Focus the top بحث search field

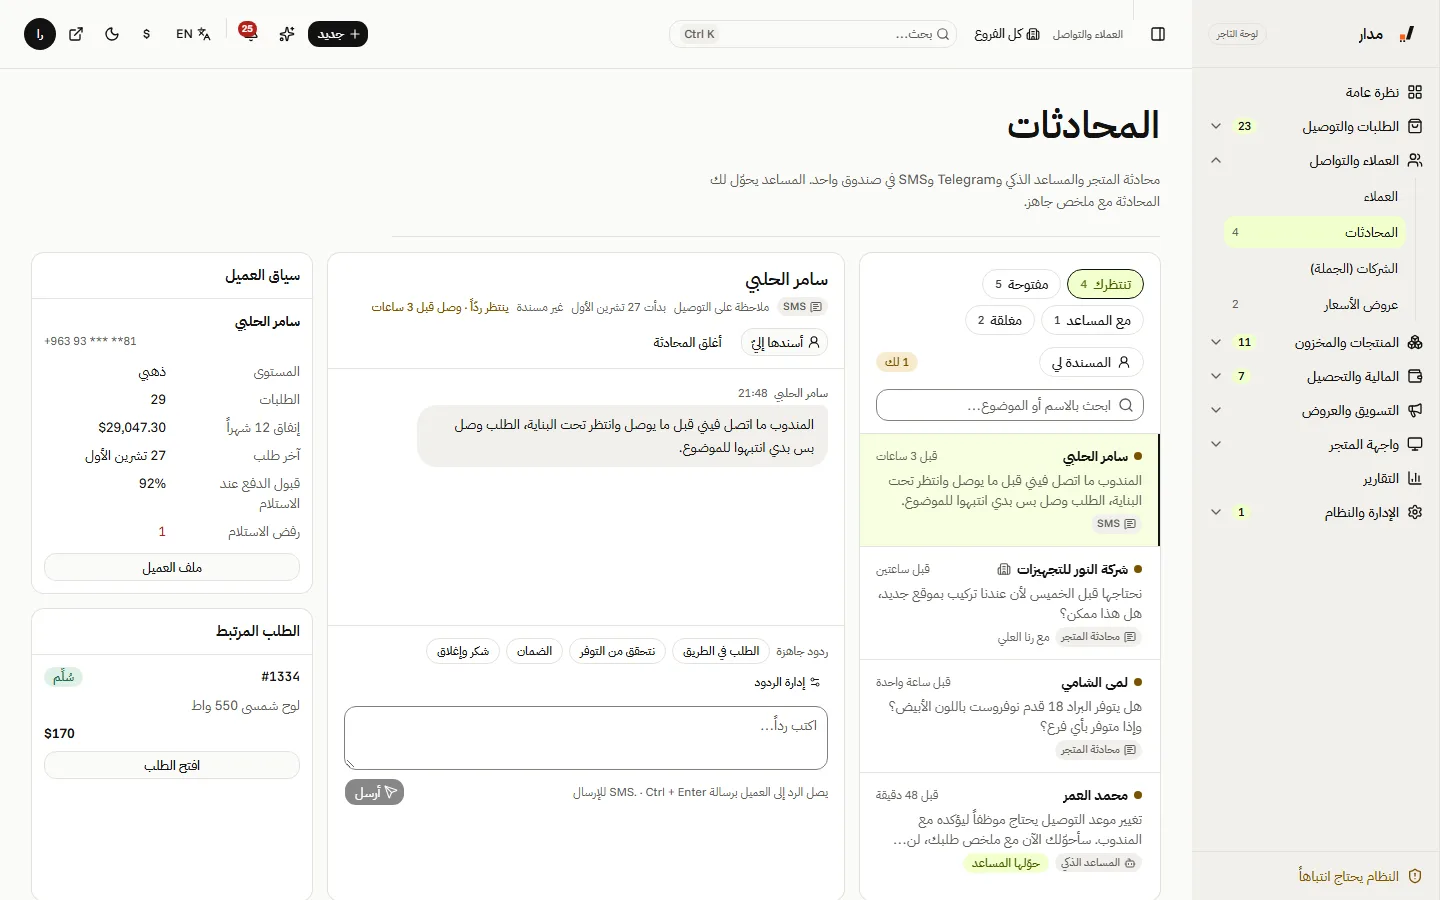point(813,34)
